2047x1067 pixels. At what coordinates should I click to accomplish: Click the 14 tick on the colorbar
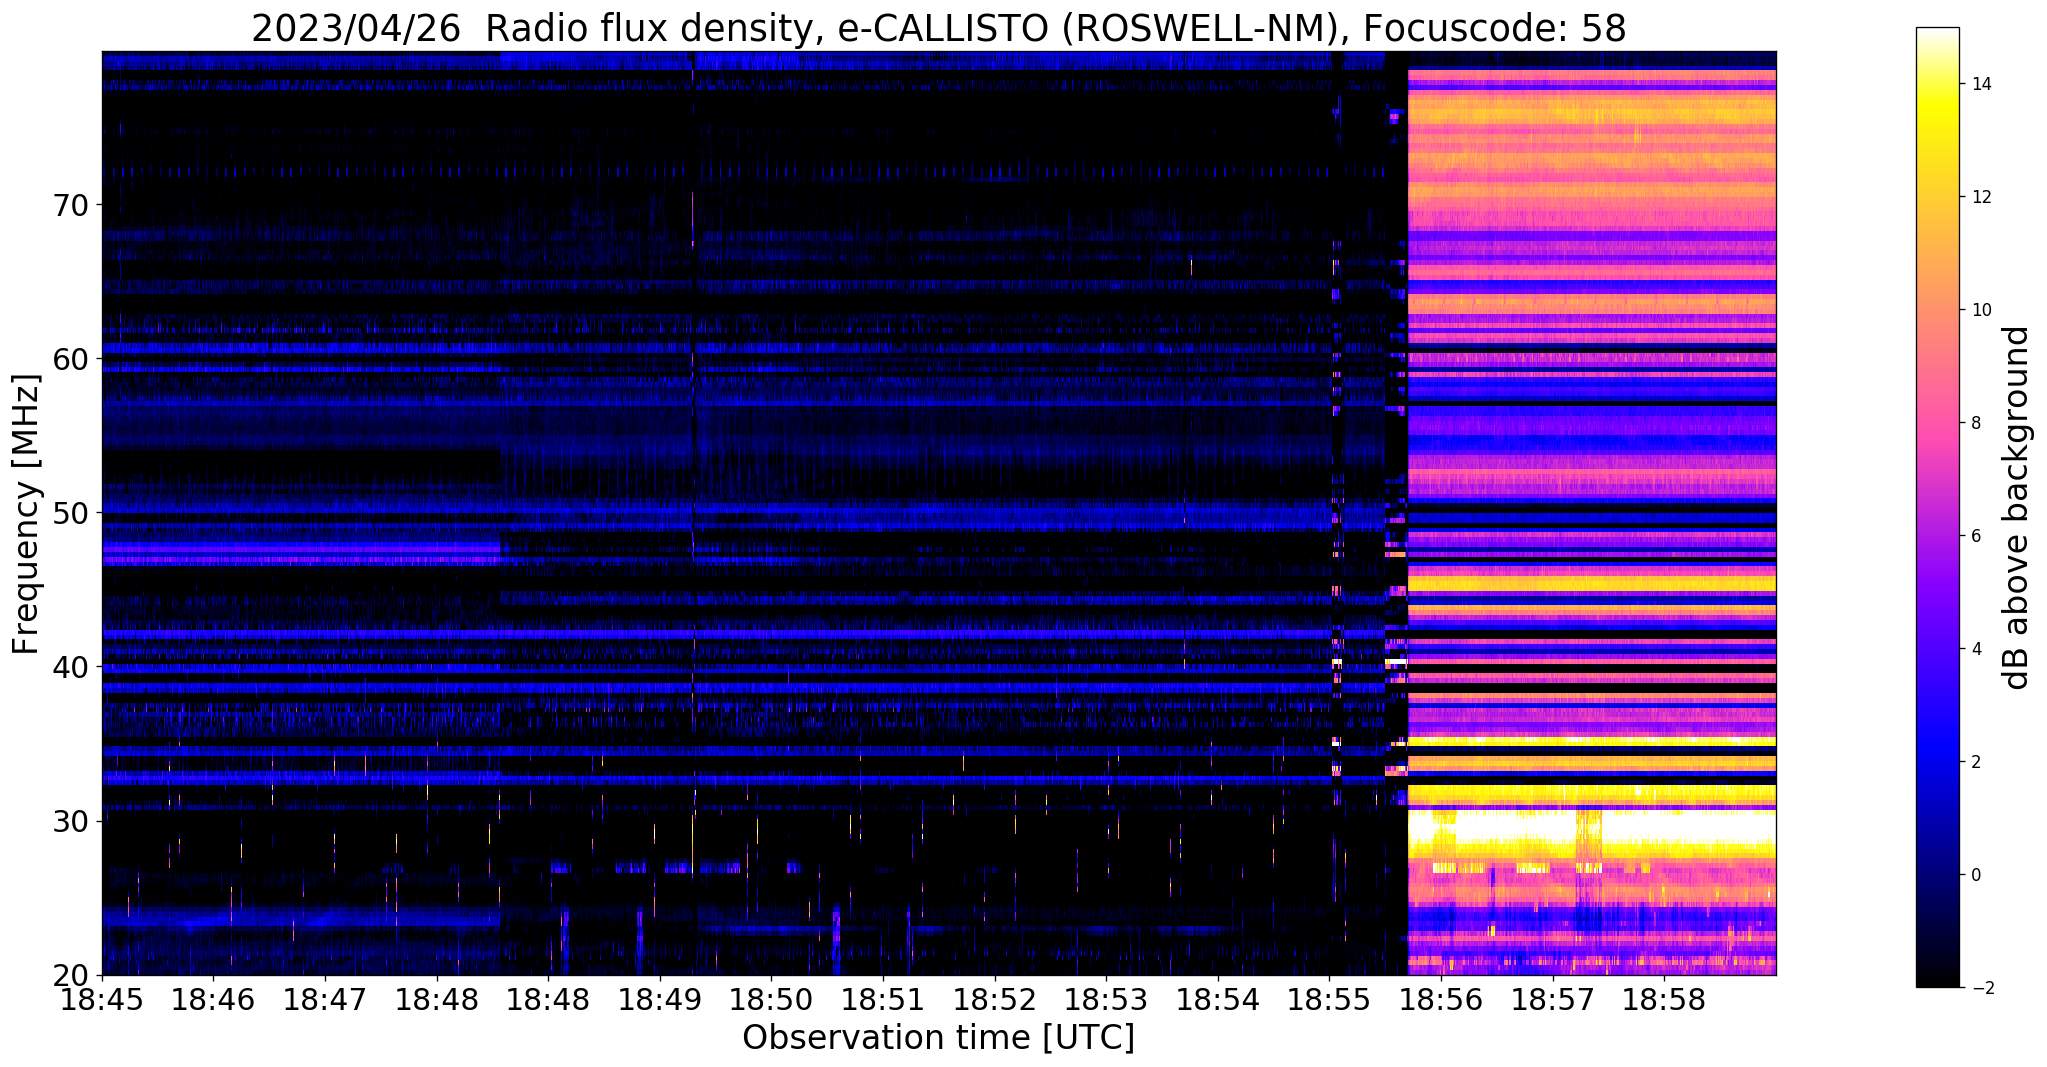click(1980, 84)
